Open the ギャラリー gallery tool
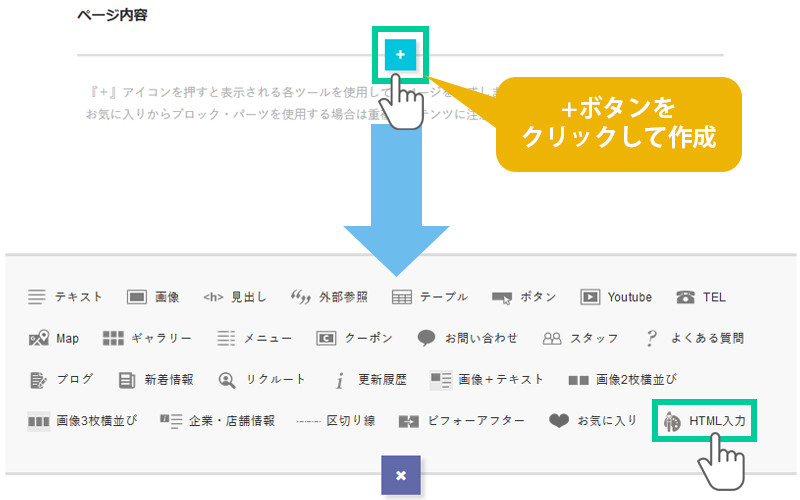The image size is (800, 500). click(x=140, y=338)
